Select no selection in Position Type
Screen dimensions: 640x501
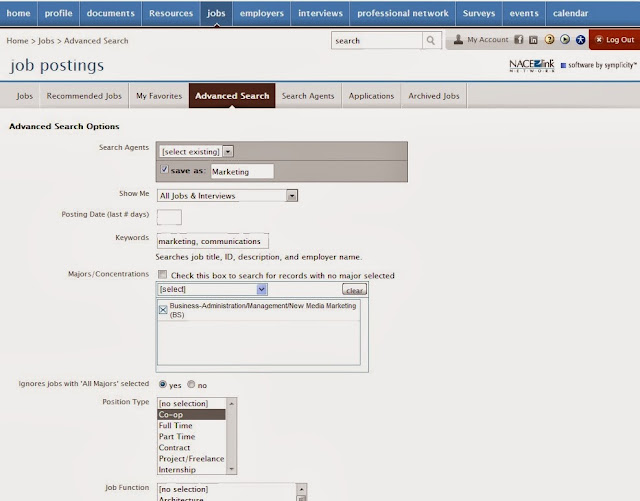[191, 403]
